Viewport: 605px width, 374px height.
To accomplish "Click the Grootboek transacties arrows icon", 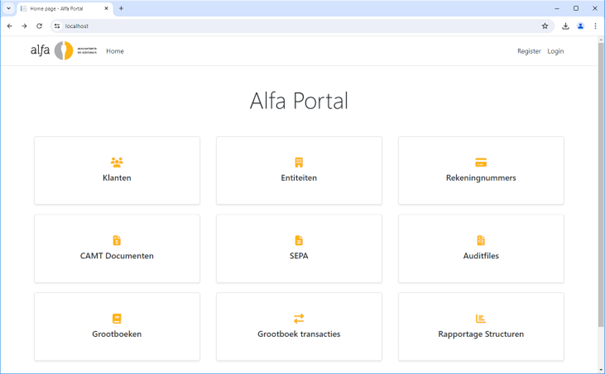I will (x=299, y=318).
